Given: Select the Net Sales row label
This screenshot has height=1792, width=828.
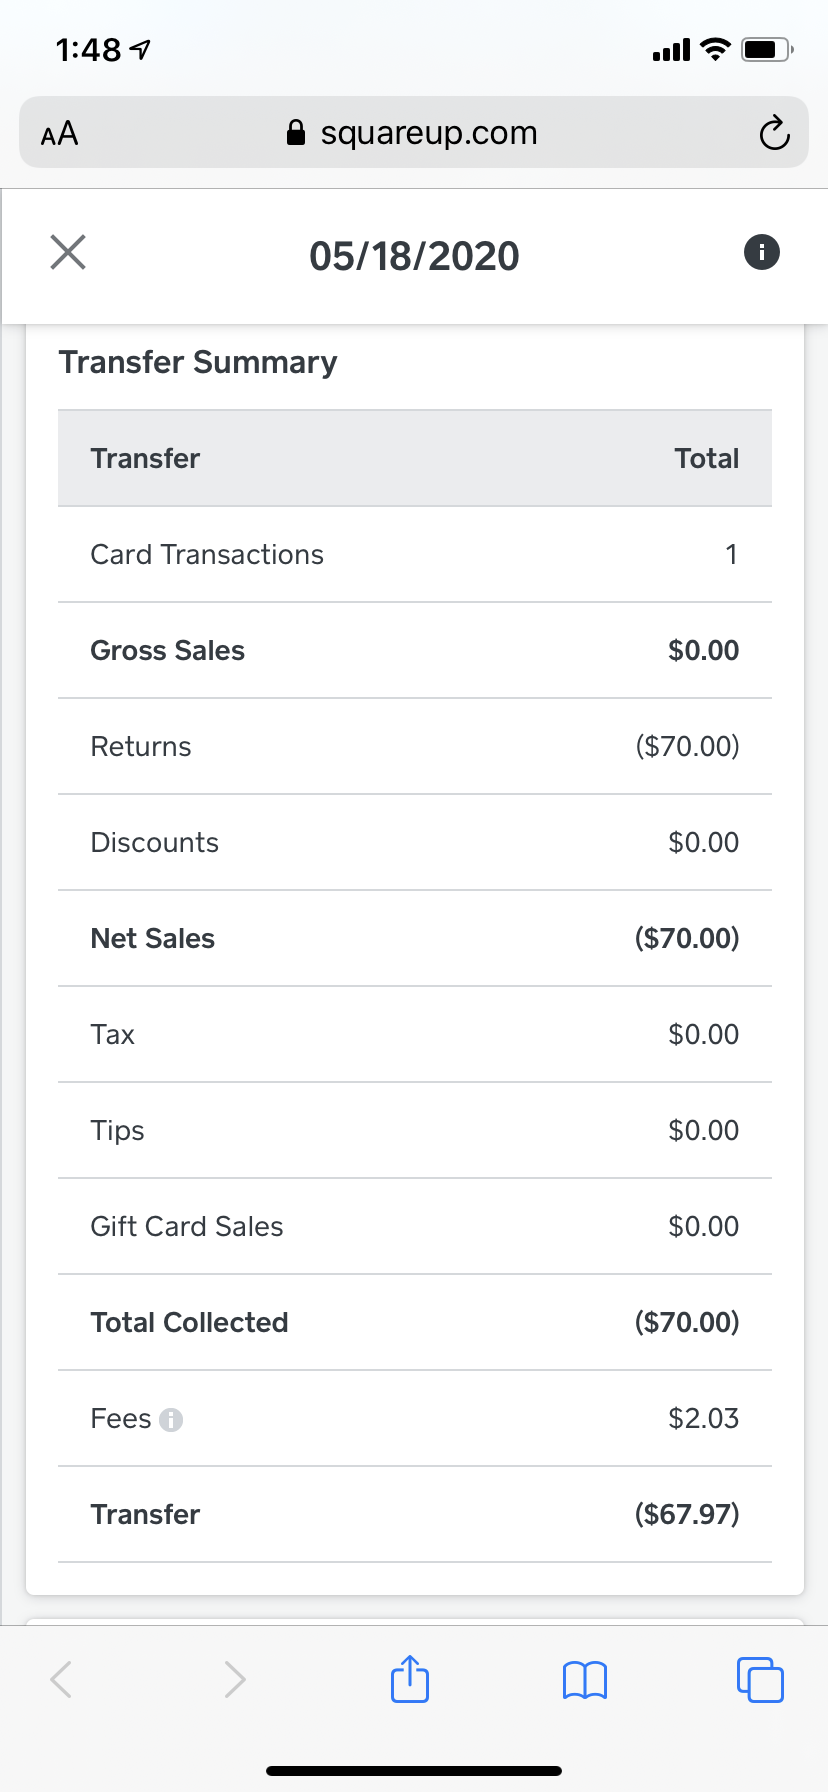Looking at the screenshot, I should coord(153,939).
